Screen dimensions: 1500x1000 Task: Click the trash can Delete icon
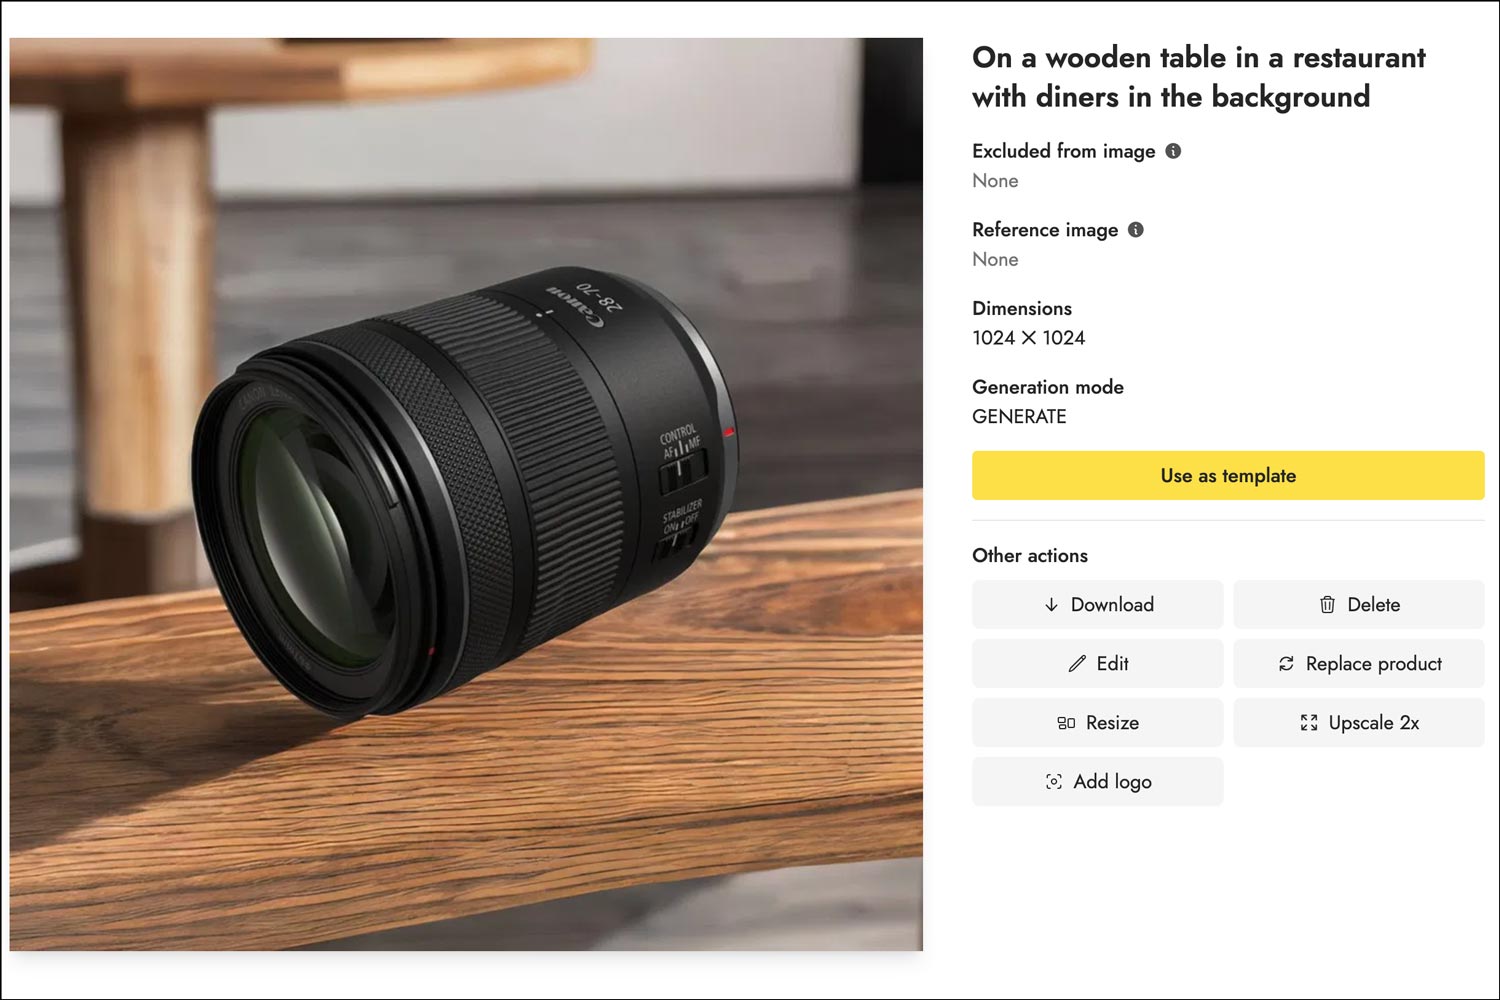click(x=1327, y=605)
